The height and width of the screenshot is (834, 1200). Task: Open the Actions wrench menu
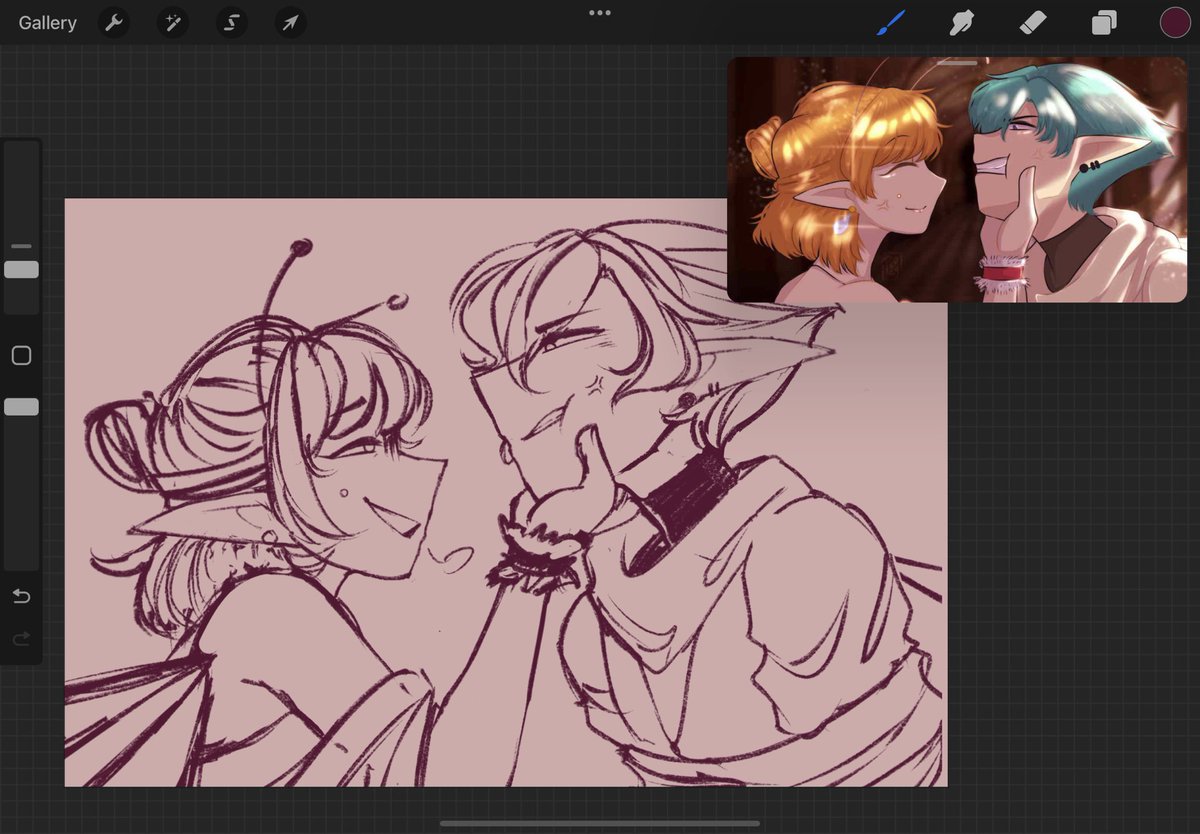pos(115,22)
